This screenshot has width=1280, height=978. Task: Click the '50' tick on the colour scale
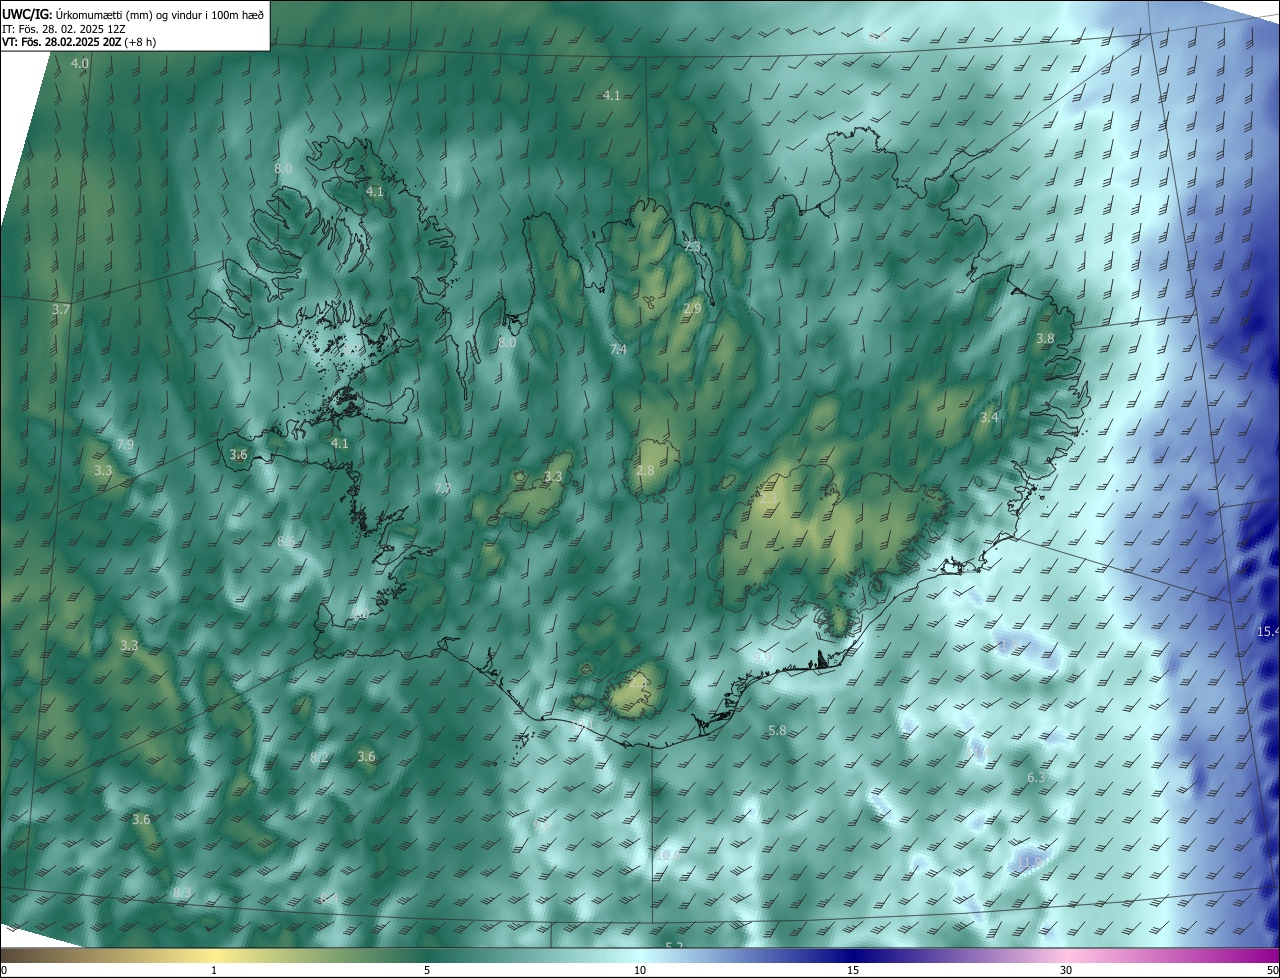1272,970
